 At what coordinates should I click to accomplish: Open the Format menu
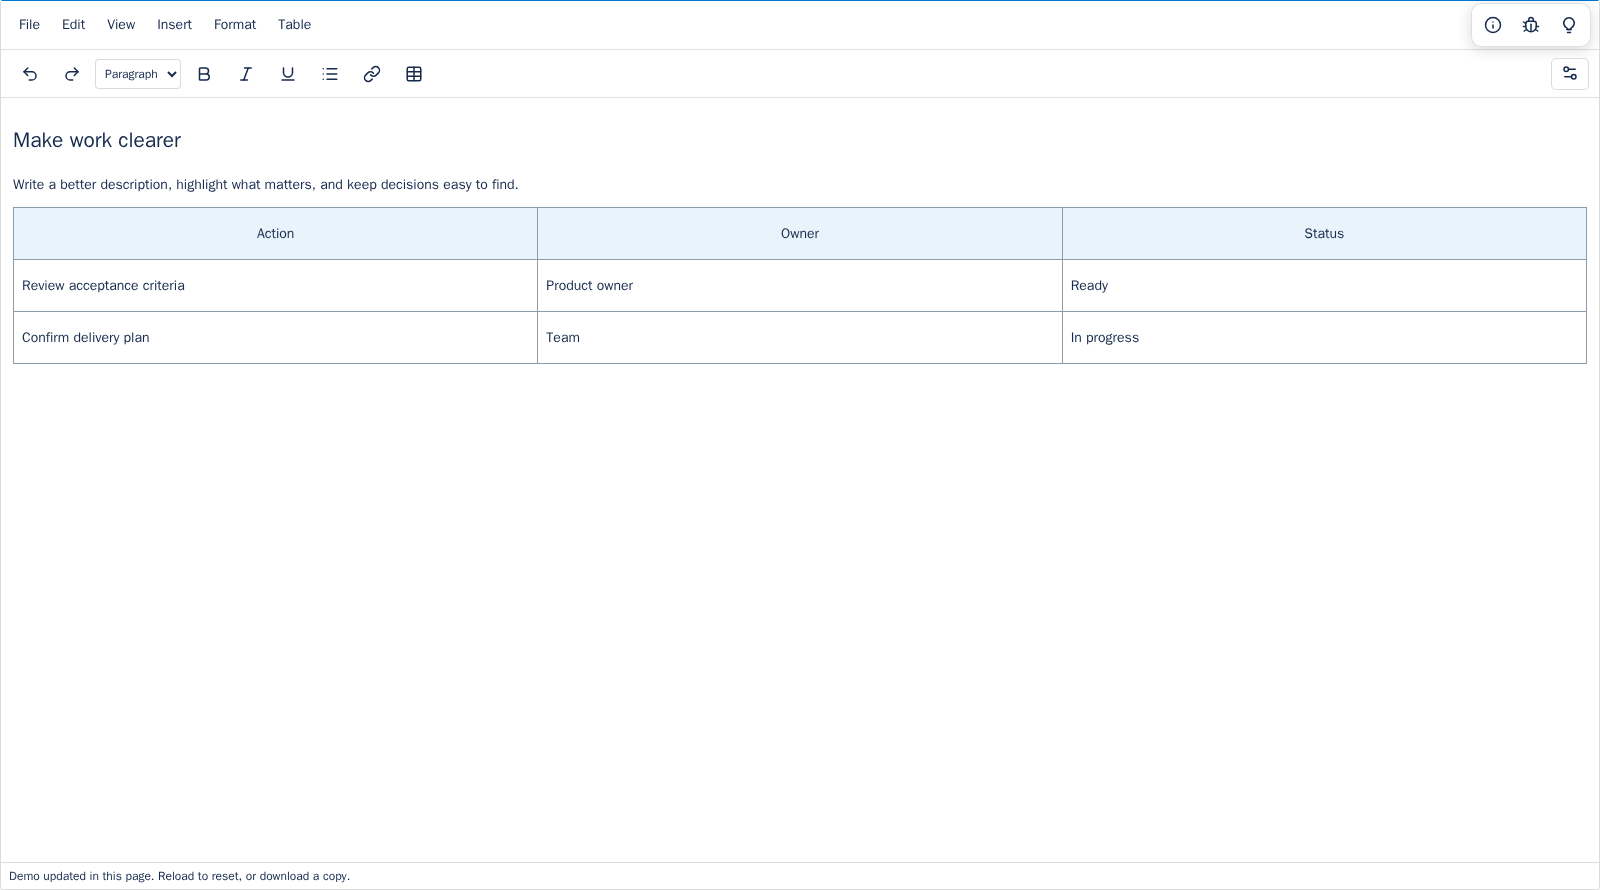[235, 24]
